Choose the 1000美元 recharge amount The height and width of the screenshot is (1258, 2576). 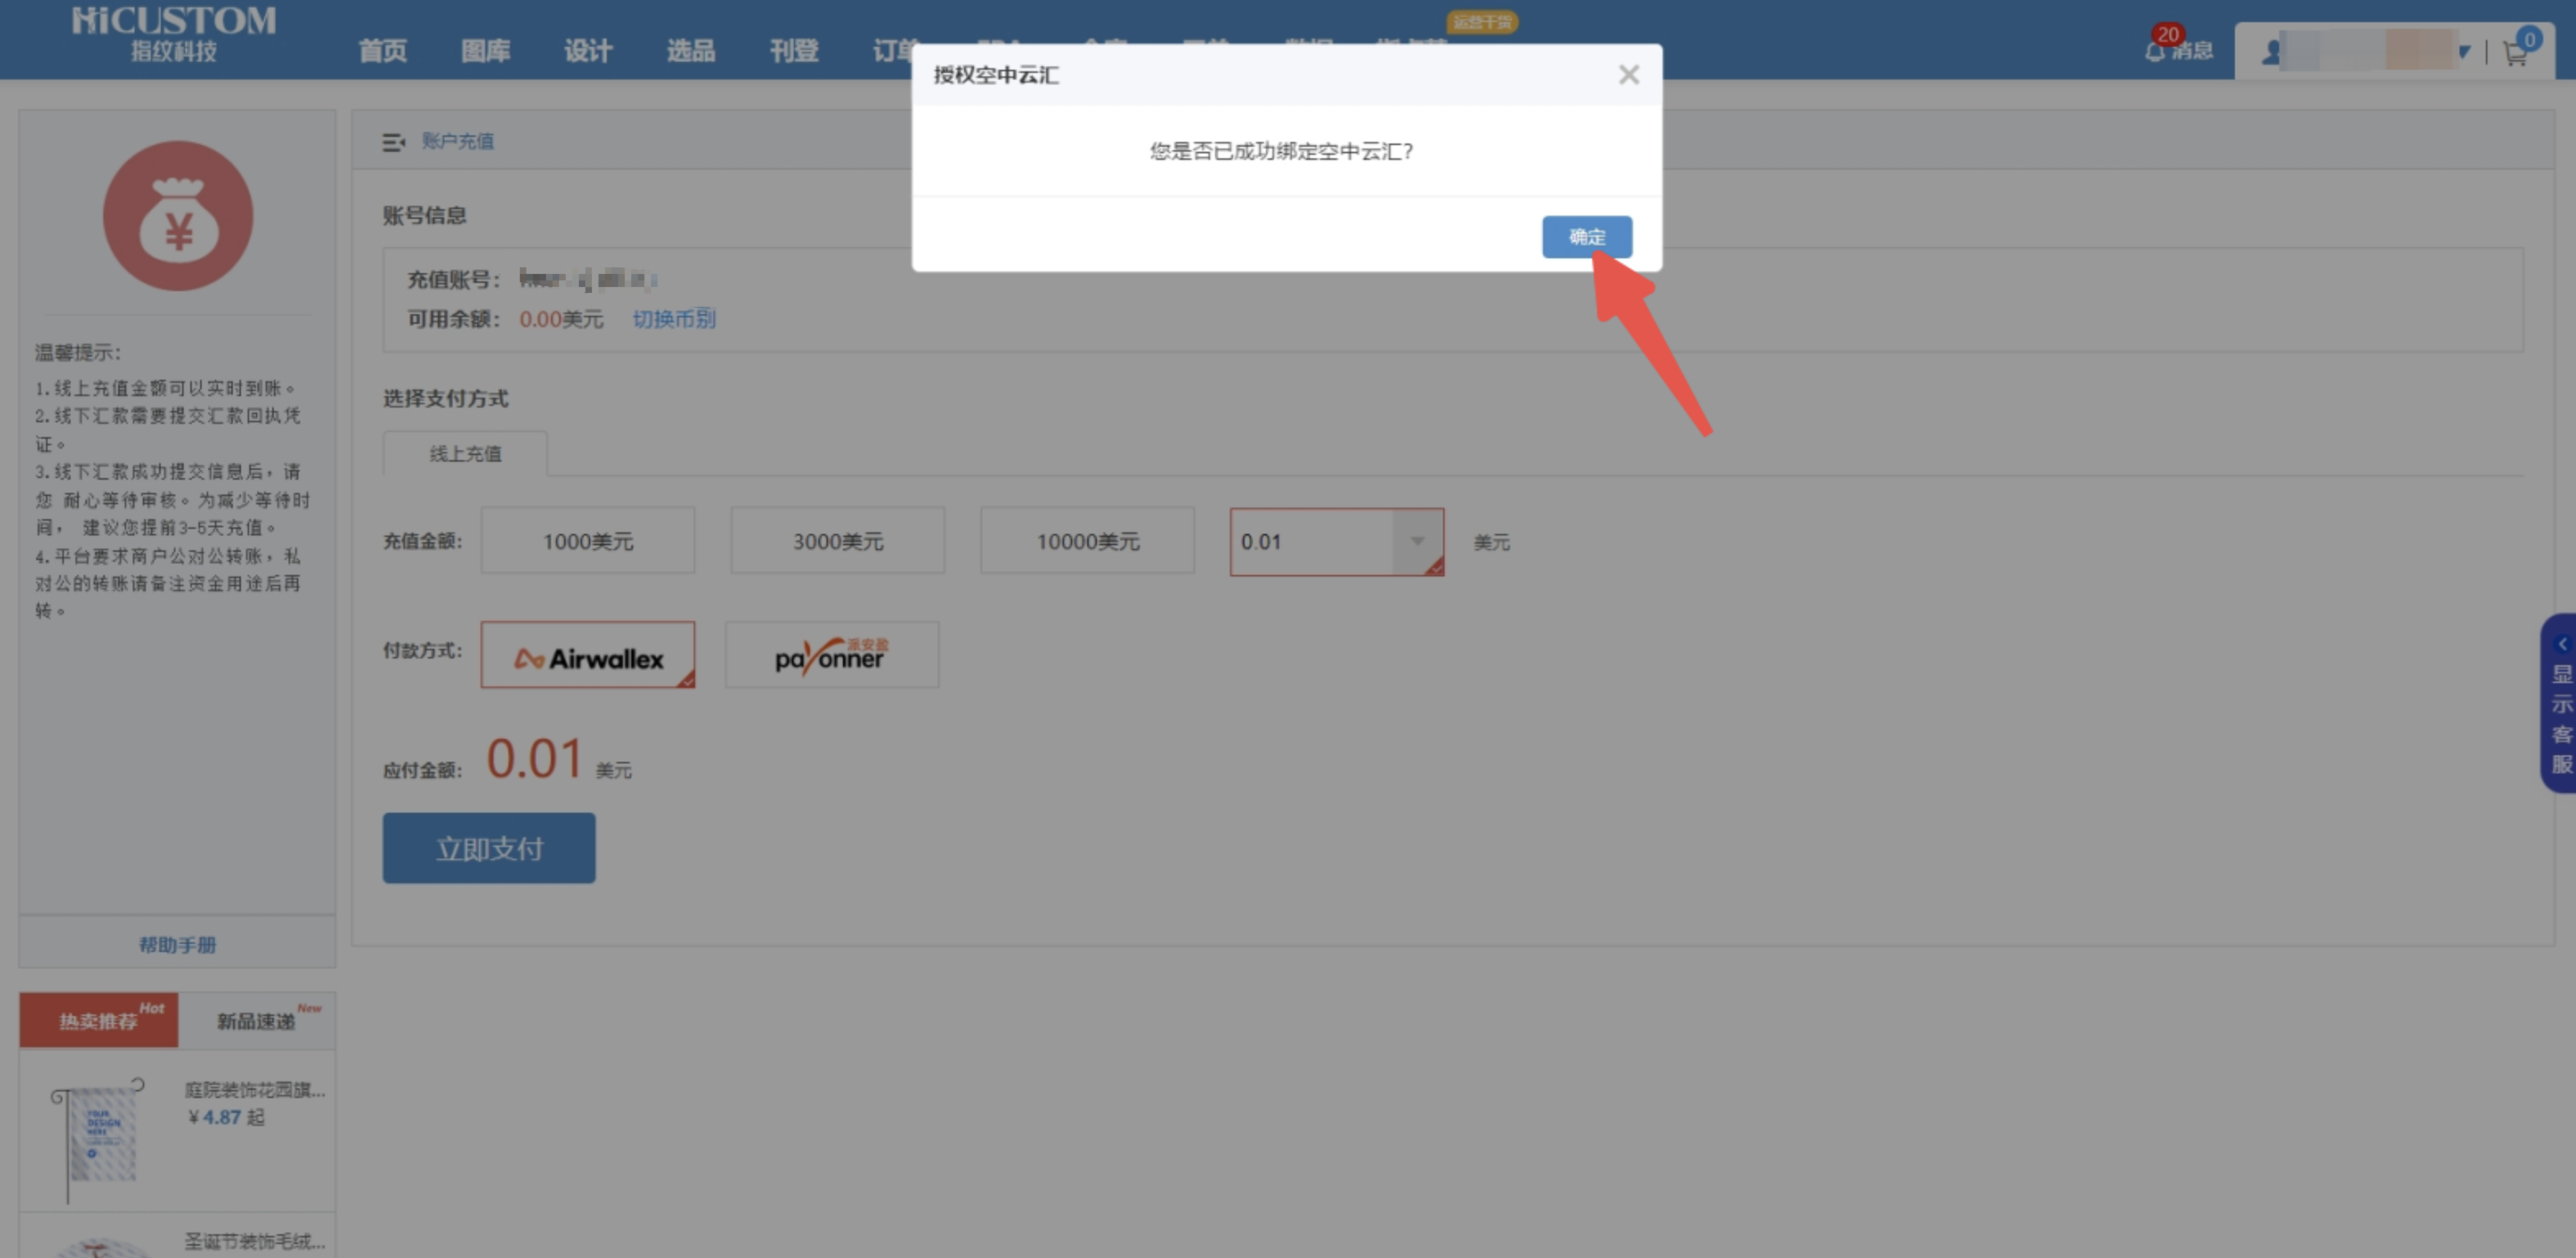pos(588,541)
